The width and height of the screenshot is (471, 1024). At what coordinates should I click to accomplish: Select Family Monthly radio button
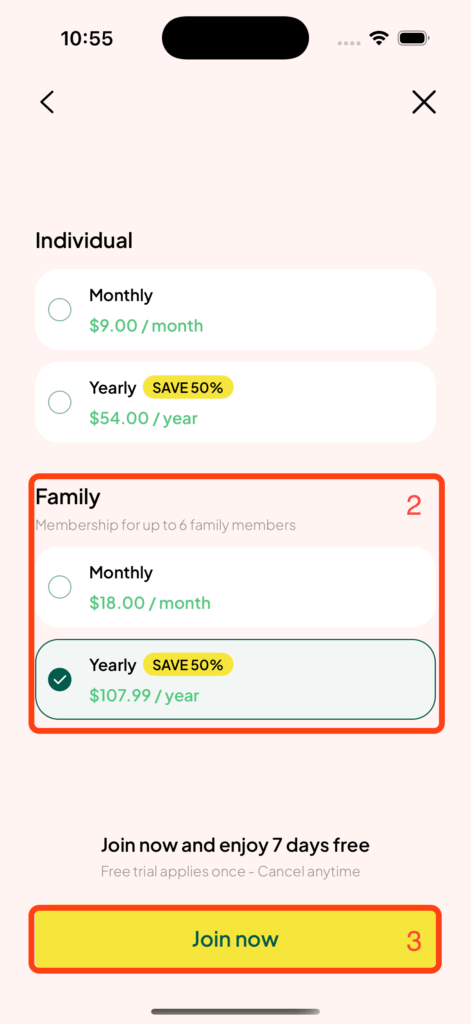click(60, 587)
